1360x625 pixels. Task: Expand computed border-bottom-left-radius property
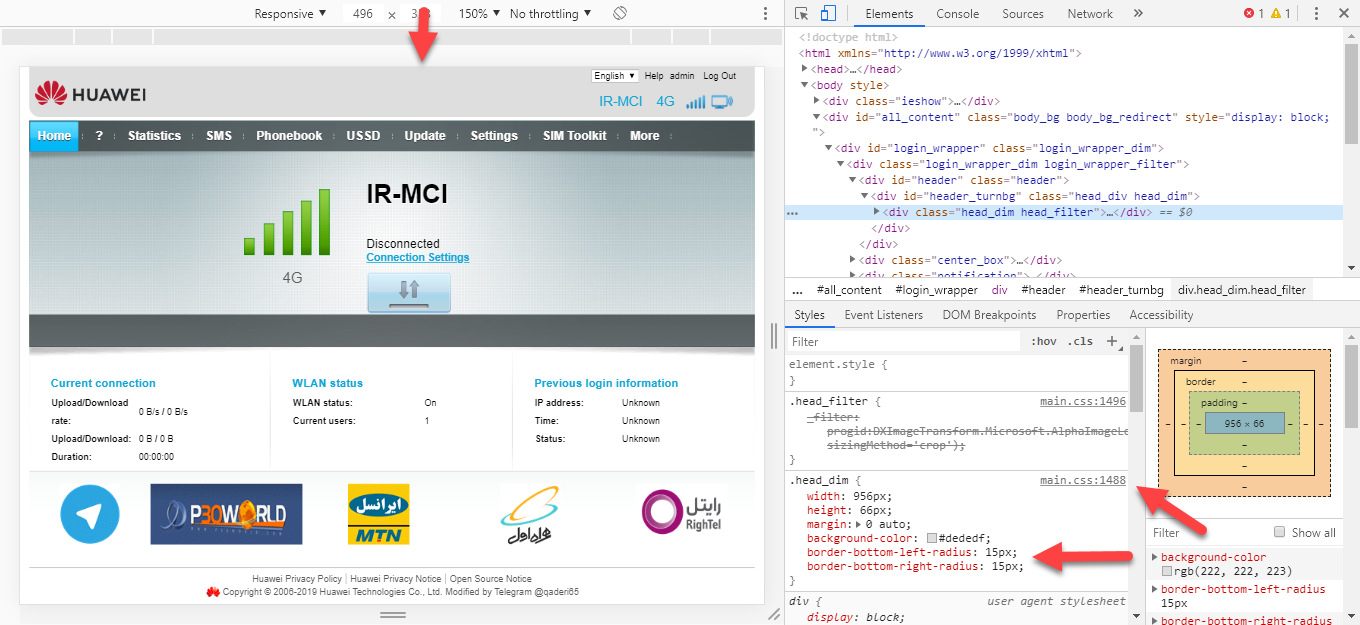tap(1156, 589)
